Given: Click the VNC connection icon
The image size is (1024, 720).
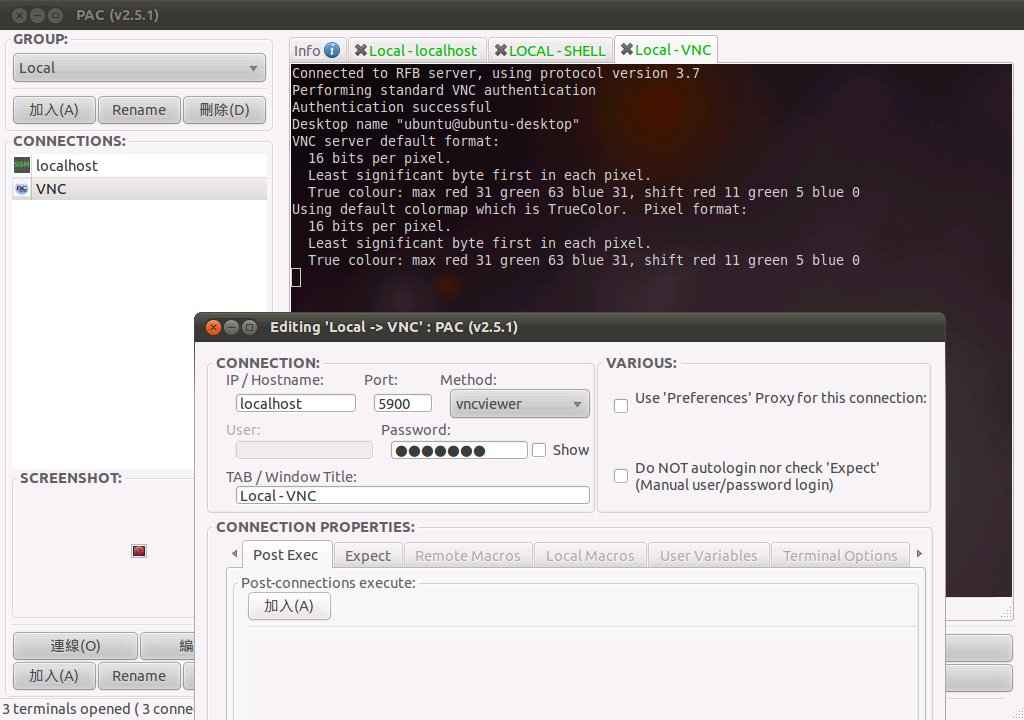Looking at the screenshot, I should point(22,189).
